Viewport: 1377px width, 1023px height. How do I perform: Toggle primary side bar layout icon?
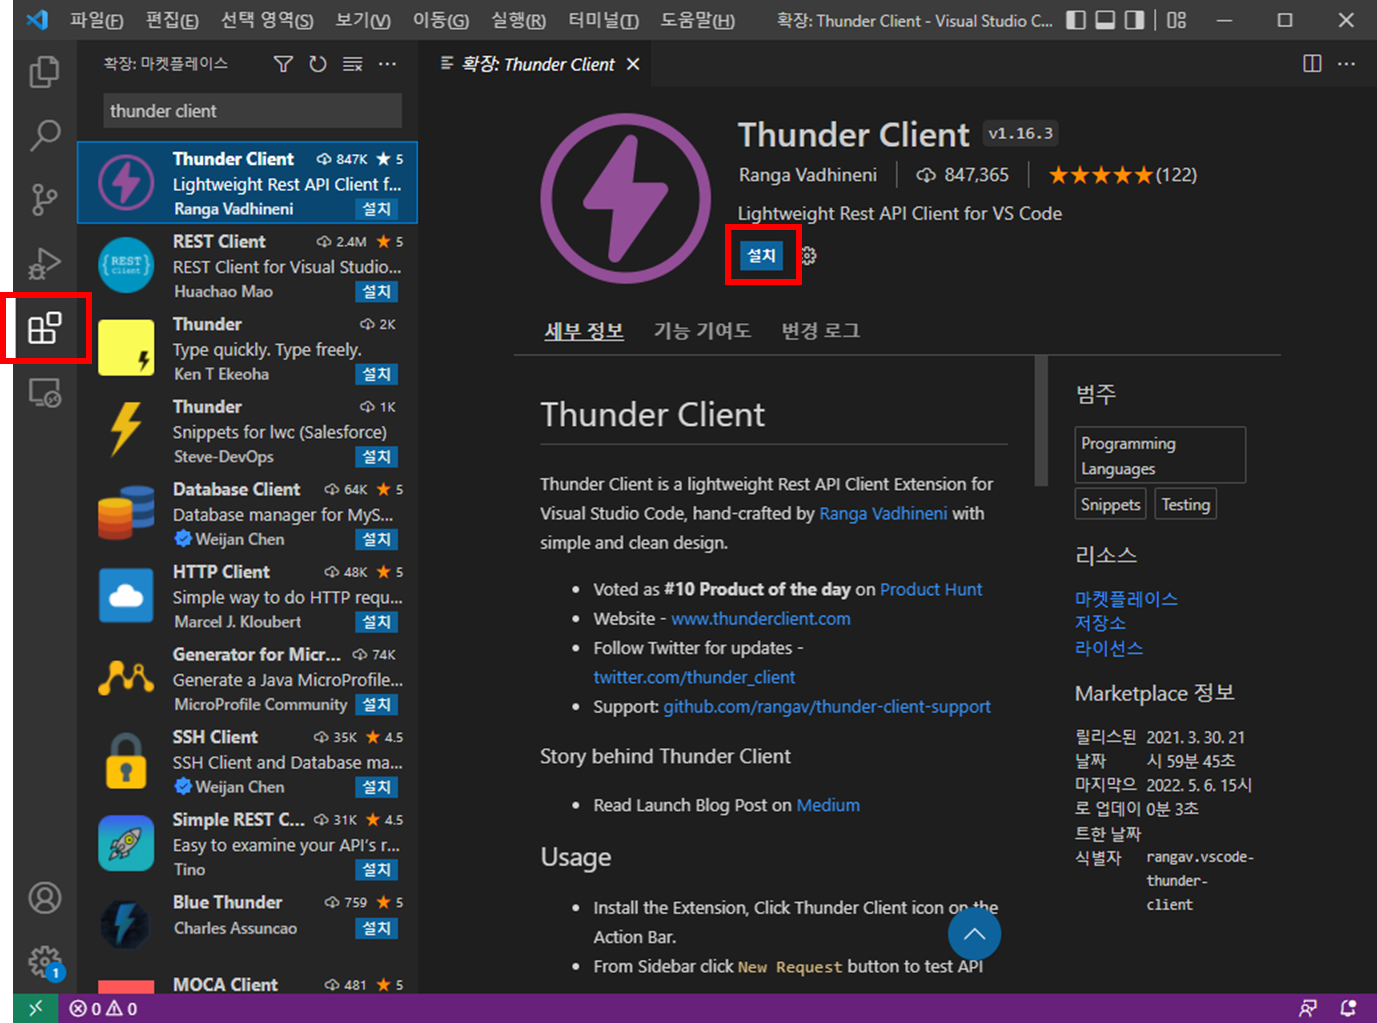coord(1076,20)
